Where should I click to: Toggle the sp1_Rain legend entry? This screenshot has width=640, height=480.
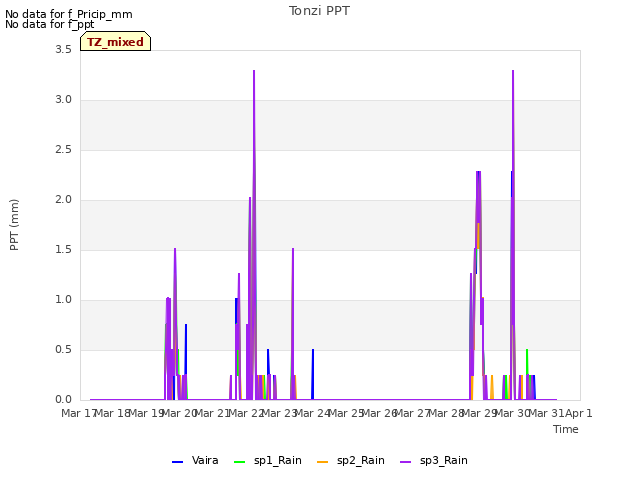(268, 461)
